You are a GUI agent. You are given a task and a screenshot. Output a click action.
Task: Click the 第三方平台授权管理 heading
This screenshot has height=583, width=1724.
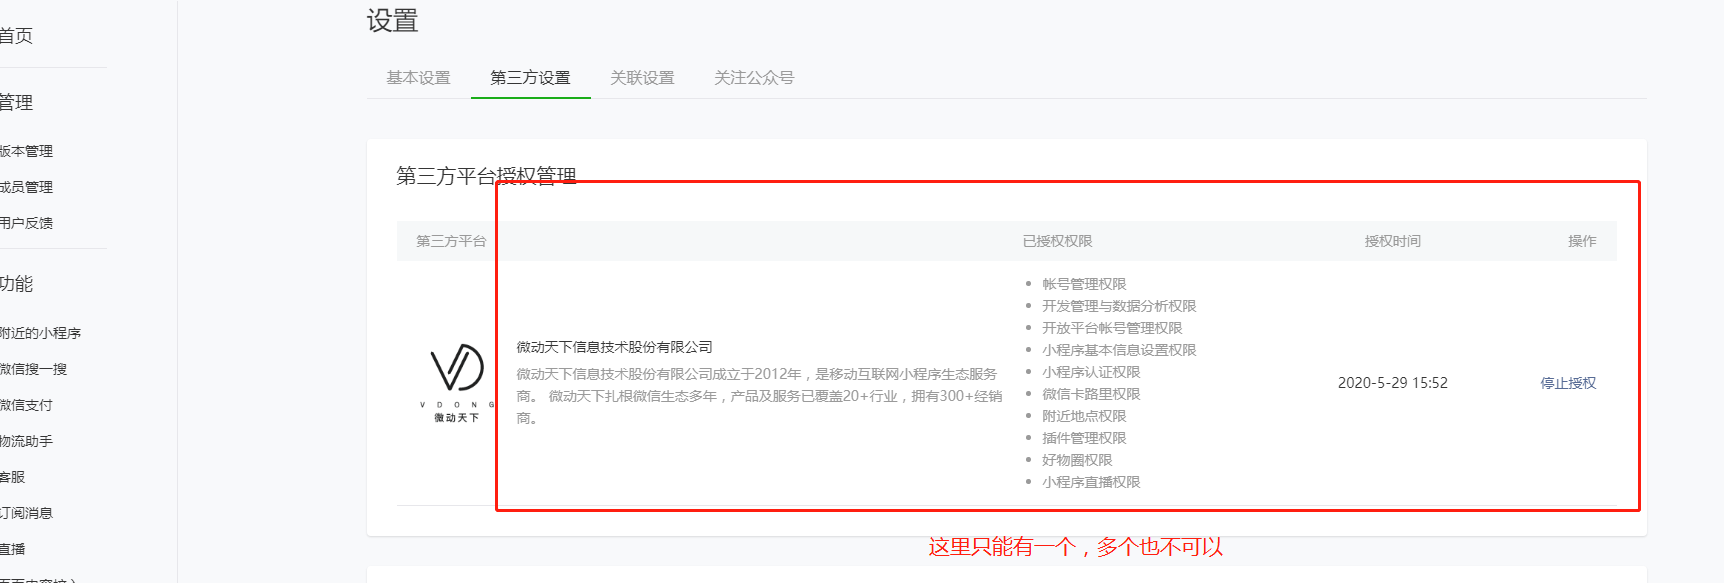[486, 176]
